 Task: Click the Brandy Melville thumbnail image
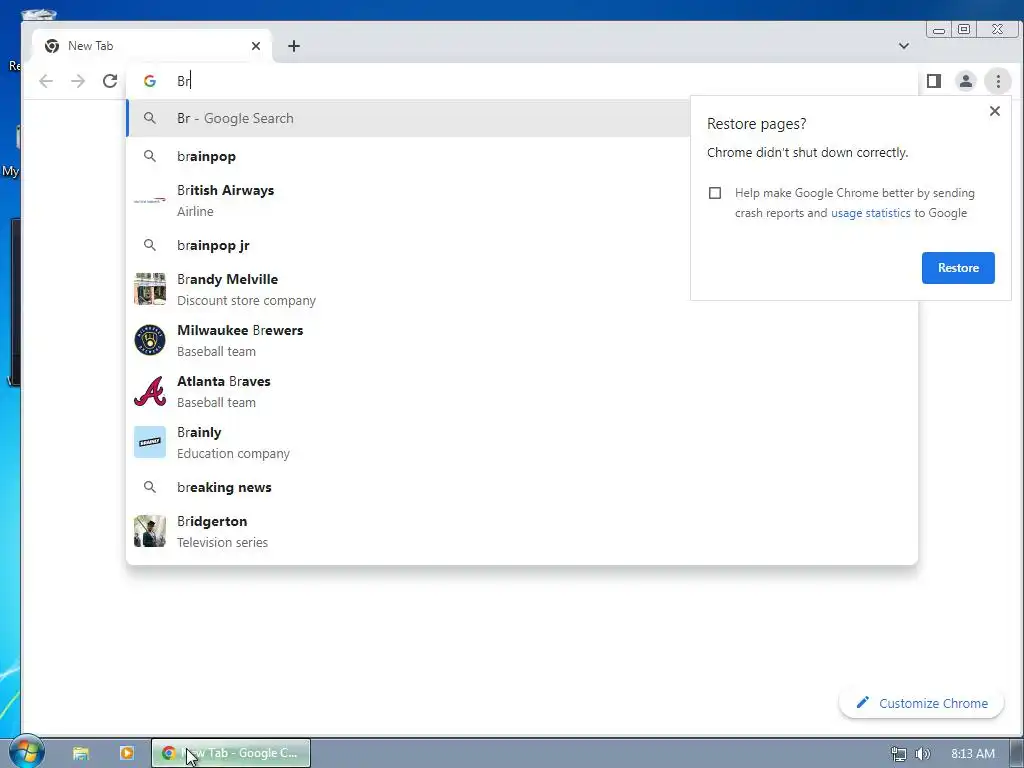[150, 289]
